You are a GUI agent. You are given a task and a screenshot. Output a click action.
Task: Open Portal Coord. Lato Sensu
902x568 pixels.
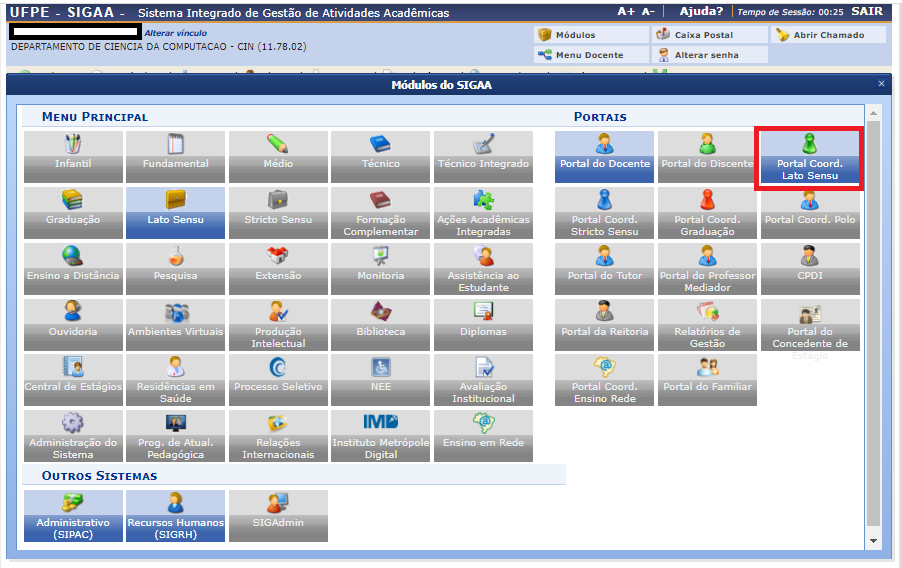[x=809, y=157]
